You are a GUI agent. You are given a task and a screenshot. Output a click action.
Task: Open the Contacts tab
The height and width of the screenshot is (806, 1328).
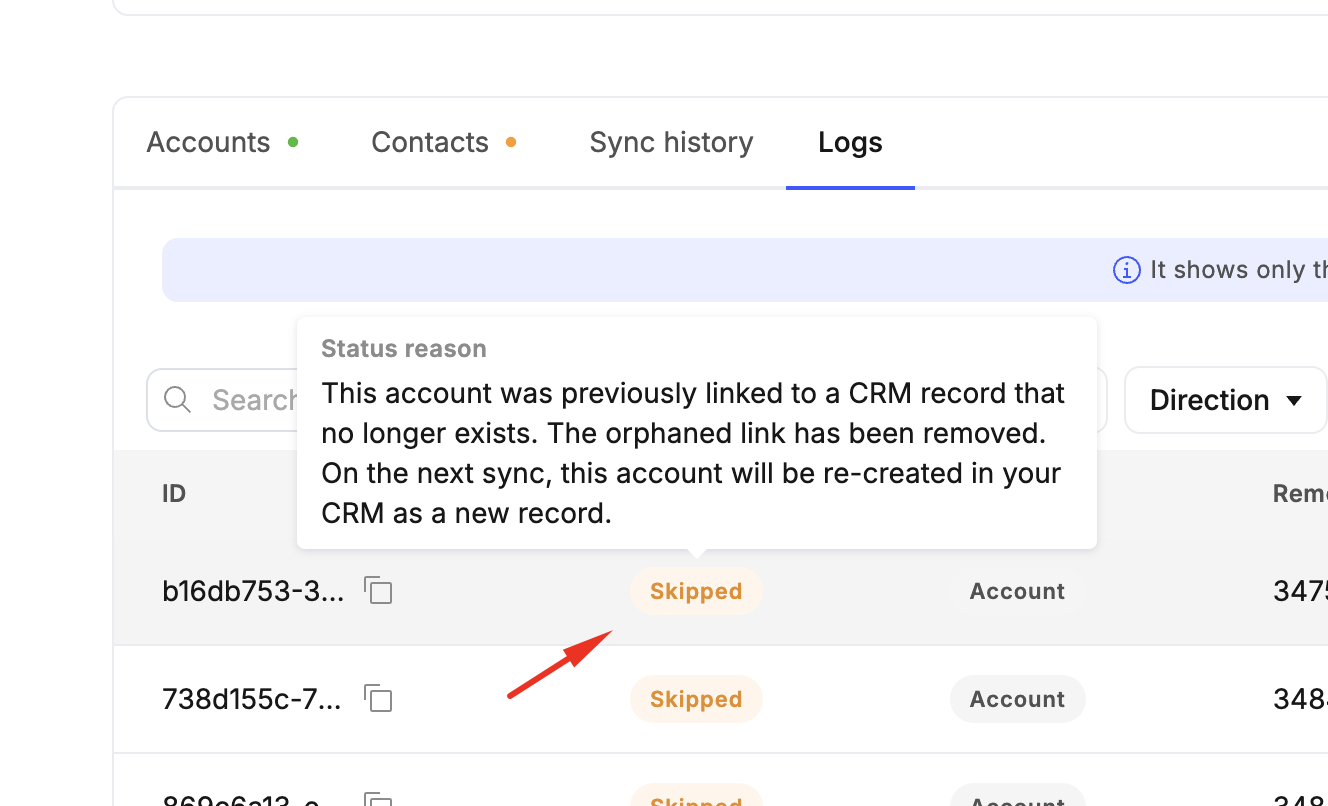pyautogui.click(x=430, y=143)
